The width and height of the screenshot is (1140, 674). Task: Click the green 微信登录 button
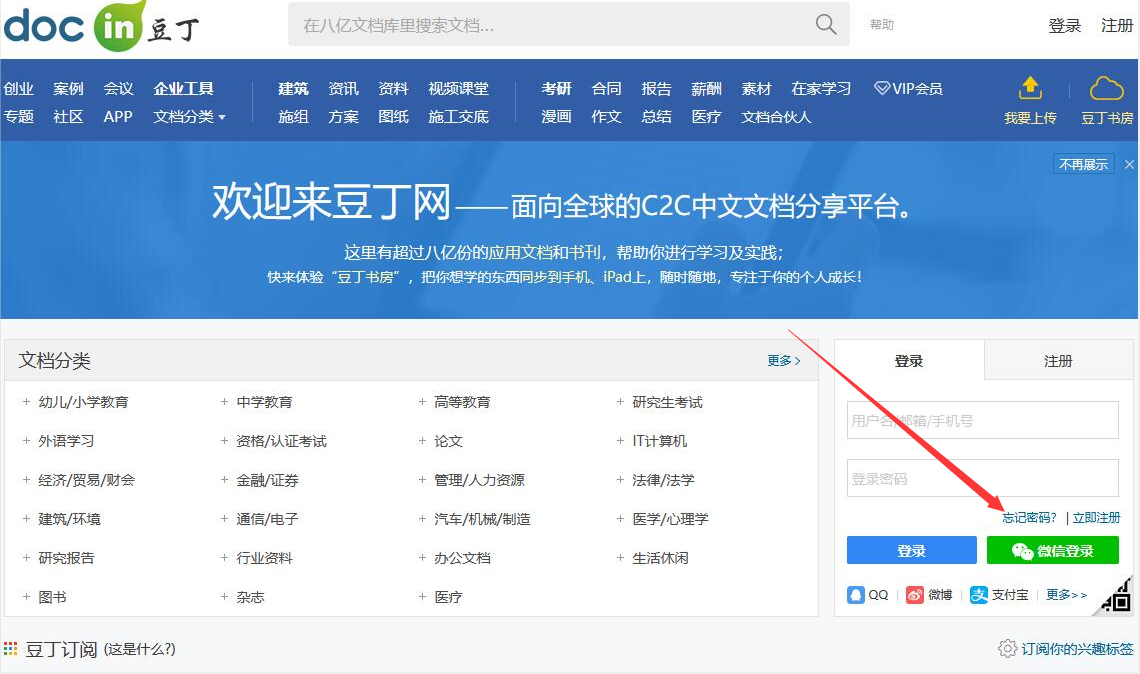[x=1053, y=550]
